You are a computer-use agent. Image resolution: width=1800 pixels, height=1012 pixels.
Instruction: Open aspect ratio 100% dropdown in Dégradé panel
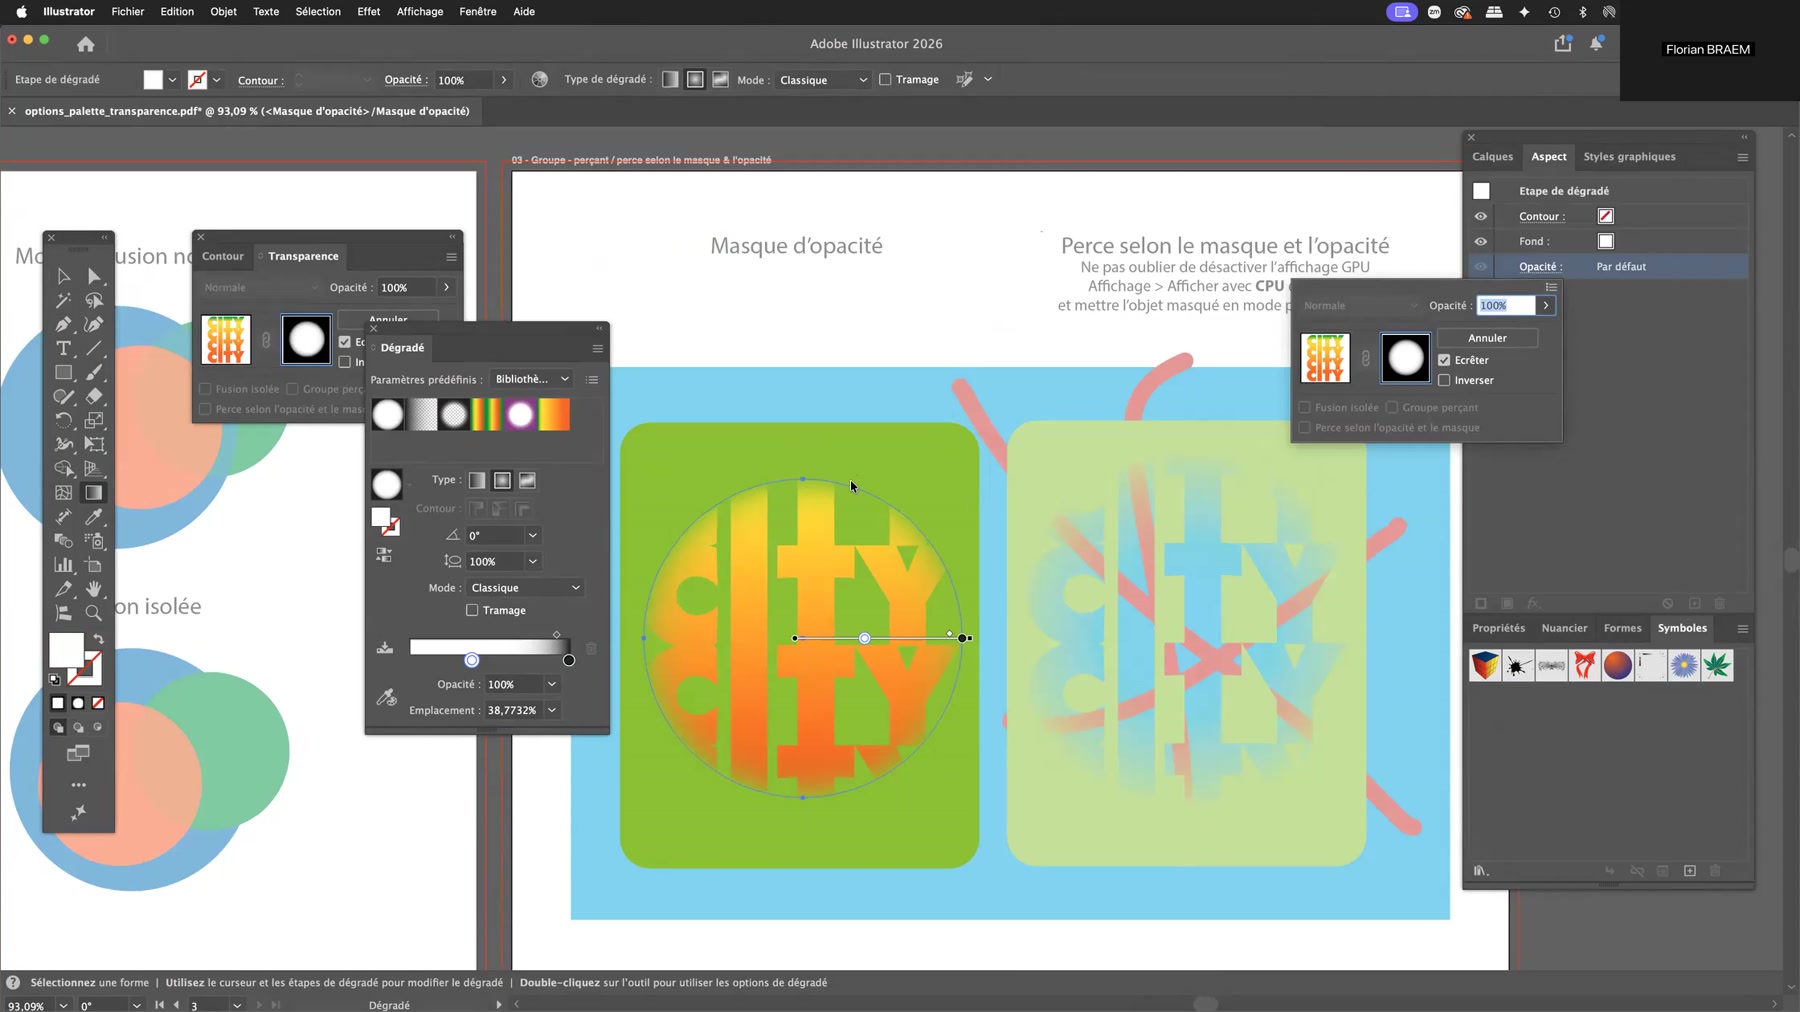point(533,562)
